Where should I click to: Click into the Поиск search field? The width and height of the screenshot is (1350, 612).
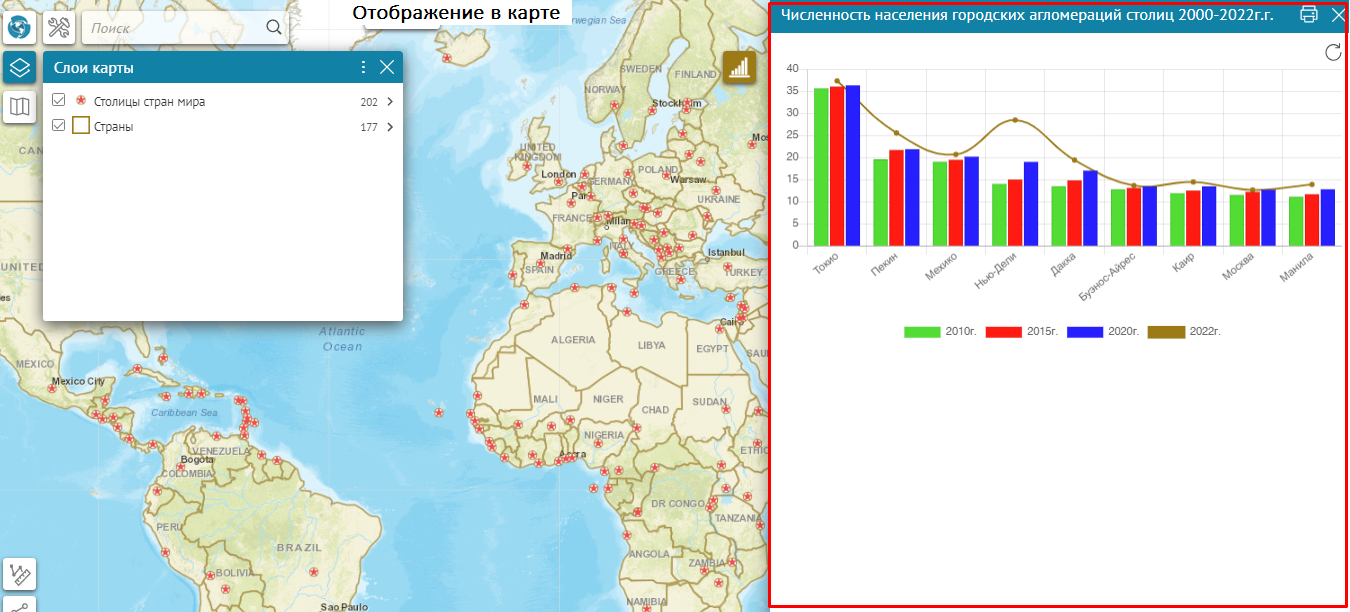175,28
